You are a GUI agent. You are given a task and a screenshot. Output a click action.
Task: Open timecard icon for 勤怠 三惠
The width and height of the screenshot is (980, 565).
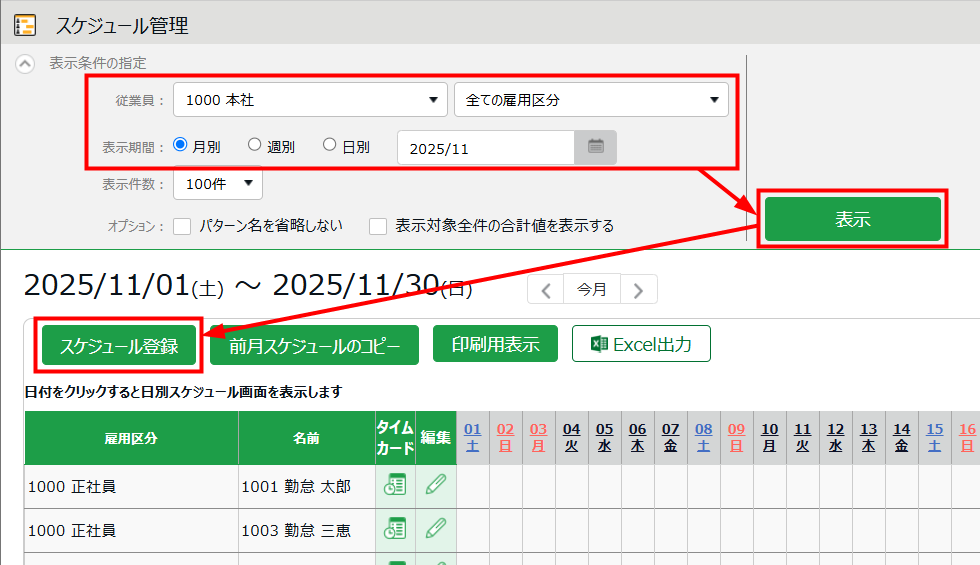pos(395,530)
